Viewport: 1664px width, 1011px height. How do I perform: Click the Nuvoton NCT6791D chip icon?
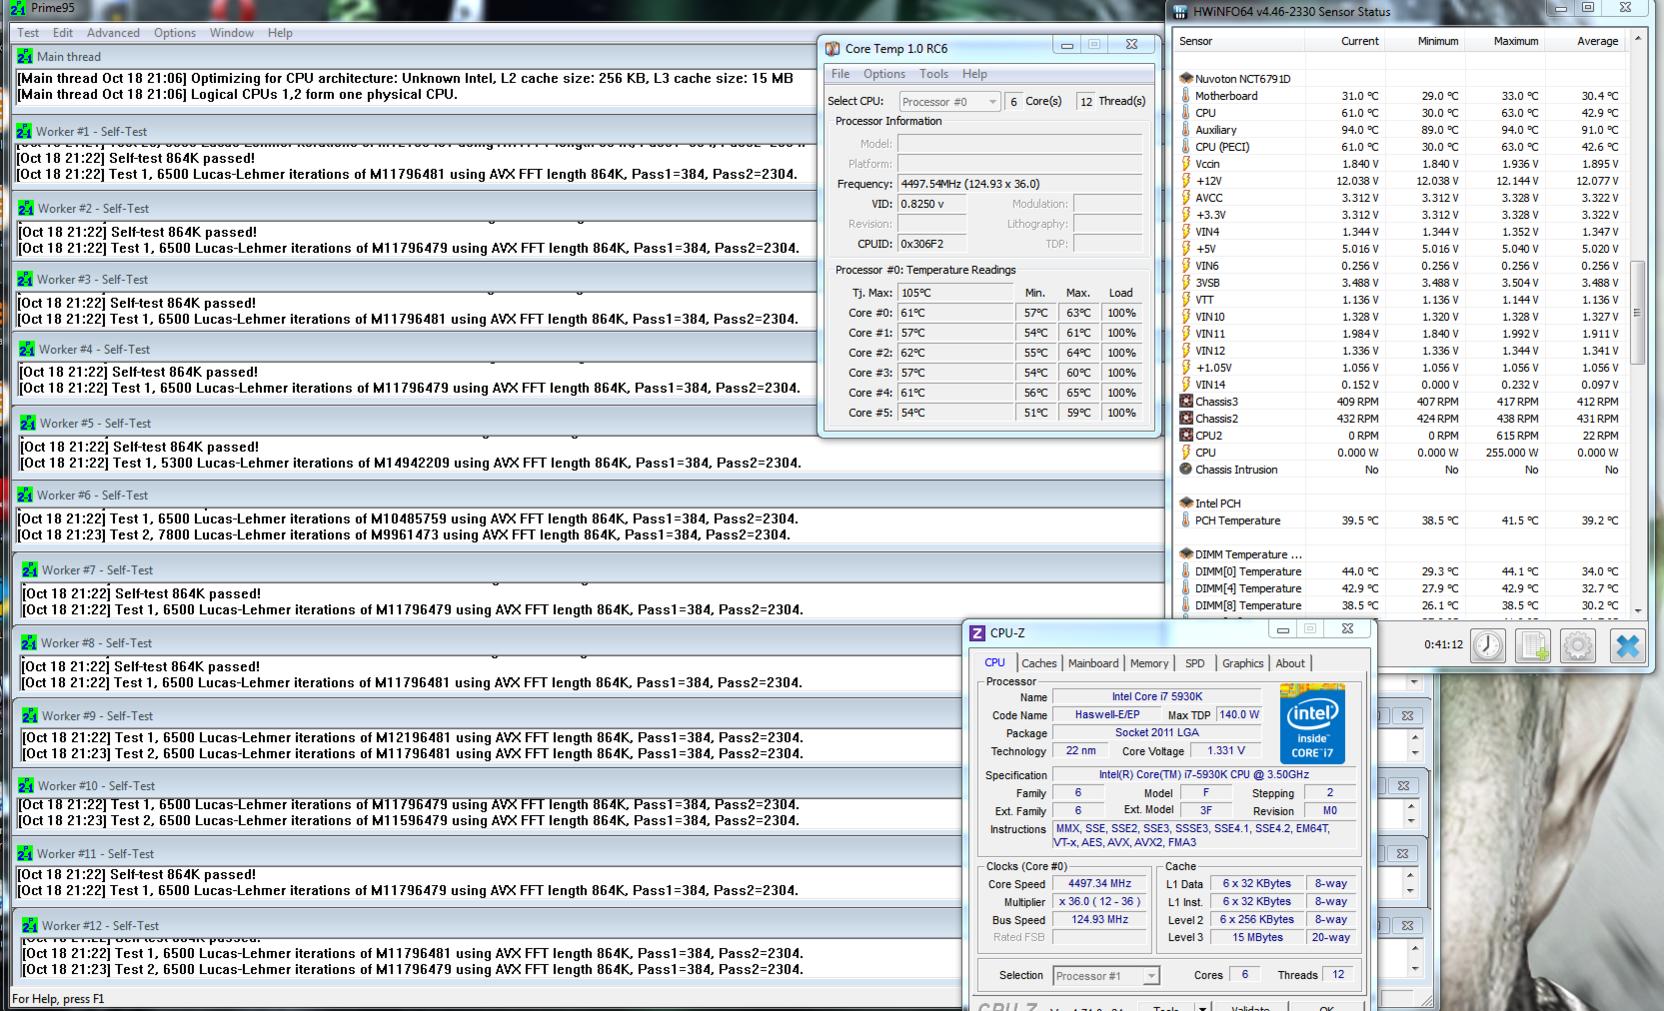pyautogui.click(x=1186, y=78)
